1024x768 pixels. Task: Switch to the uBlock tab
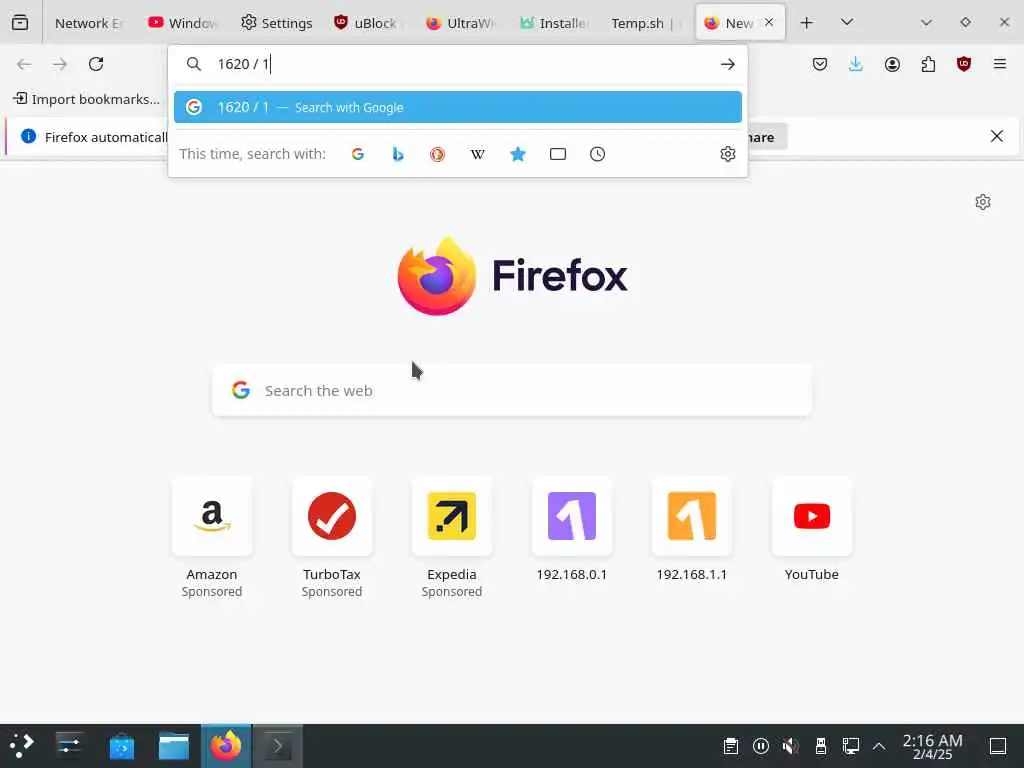click(x=369, y=23)
